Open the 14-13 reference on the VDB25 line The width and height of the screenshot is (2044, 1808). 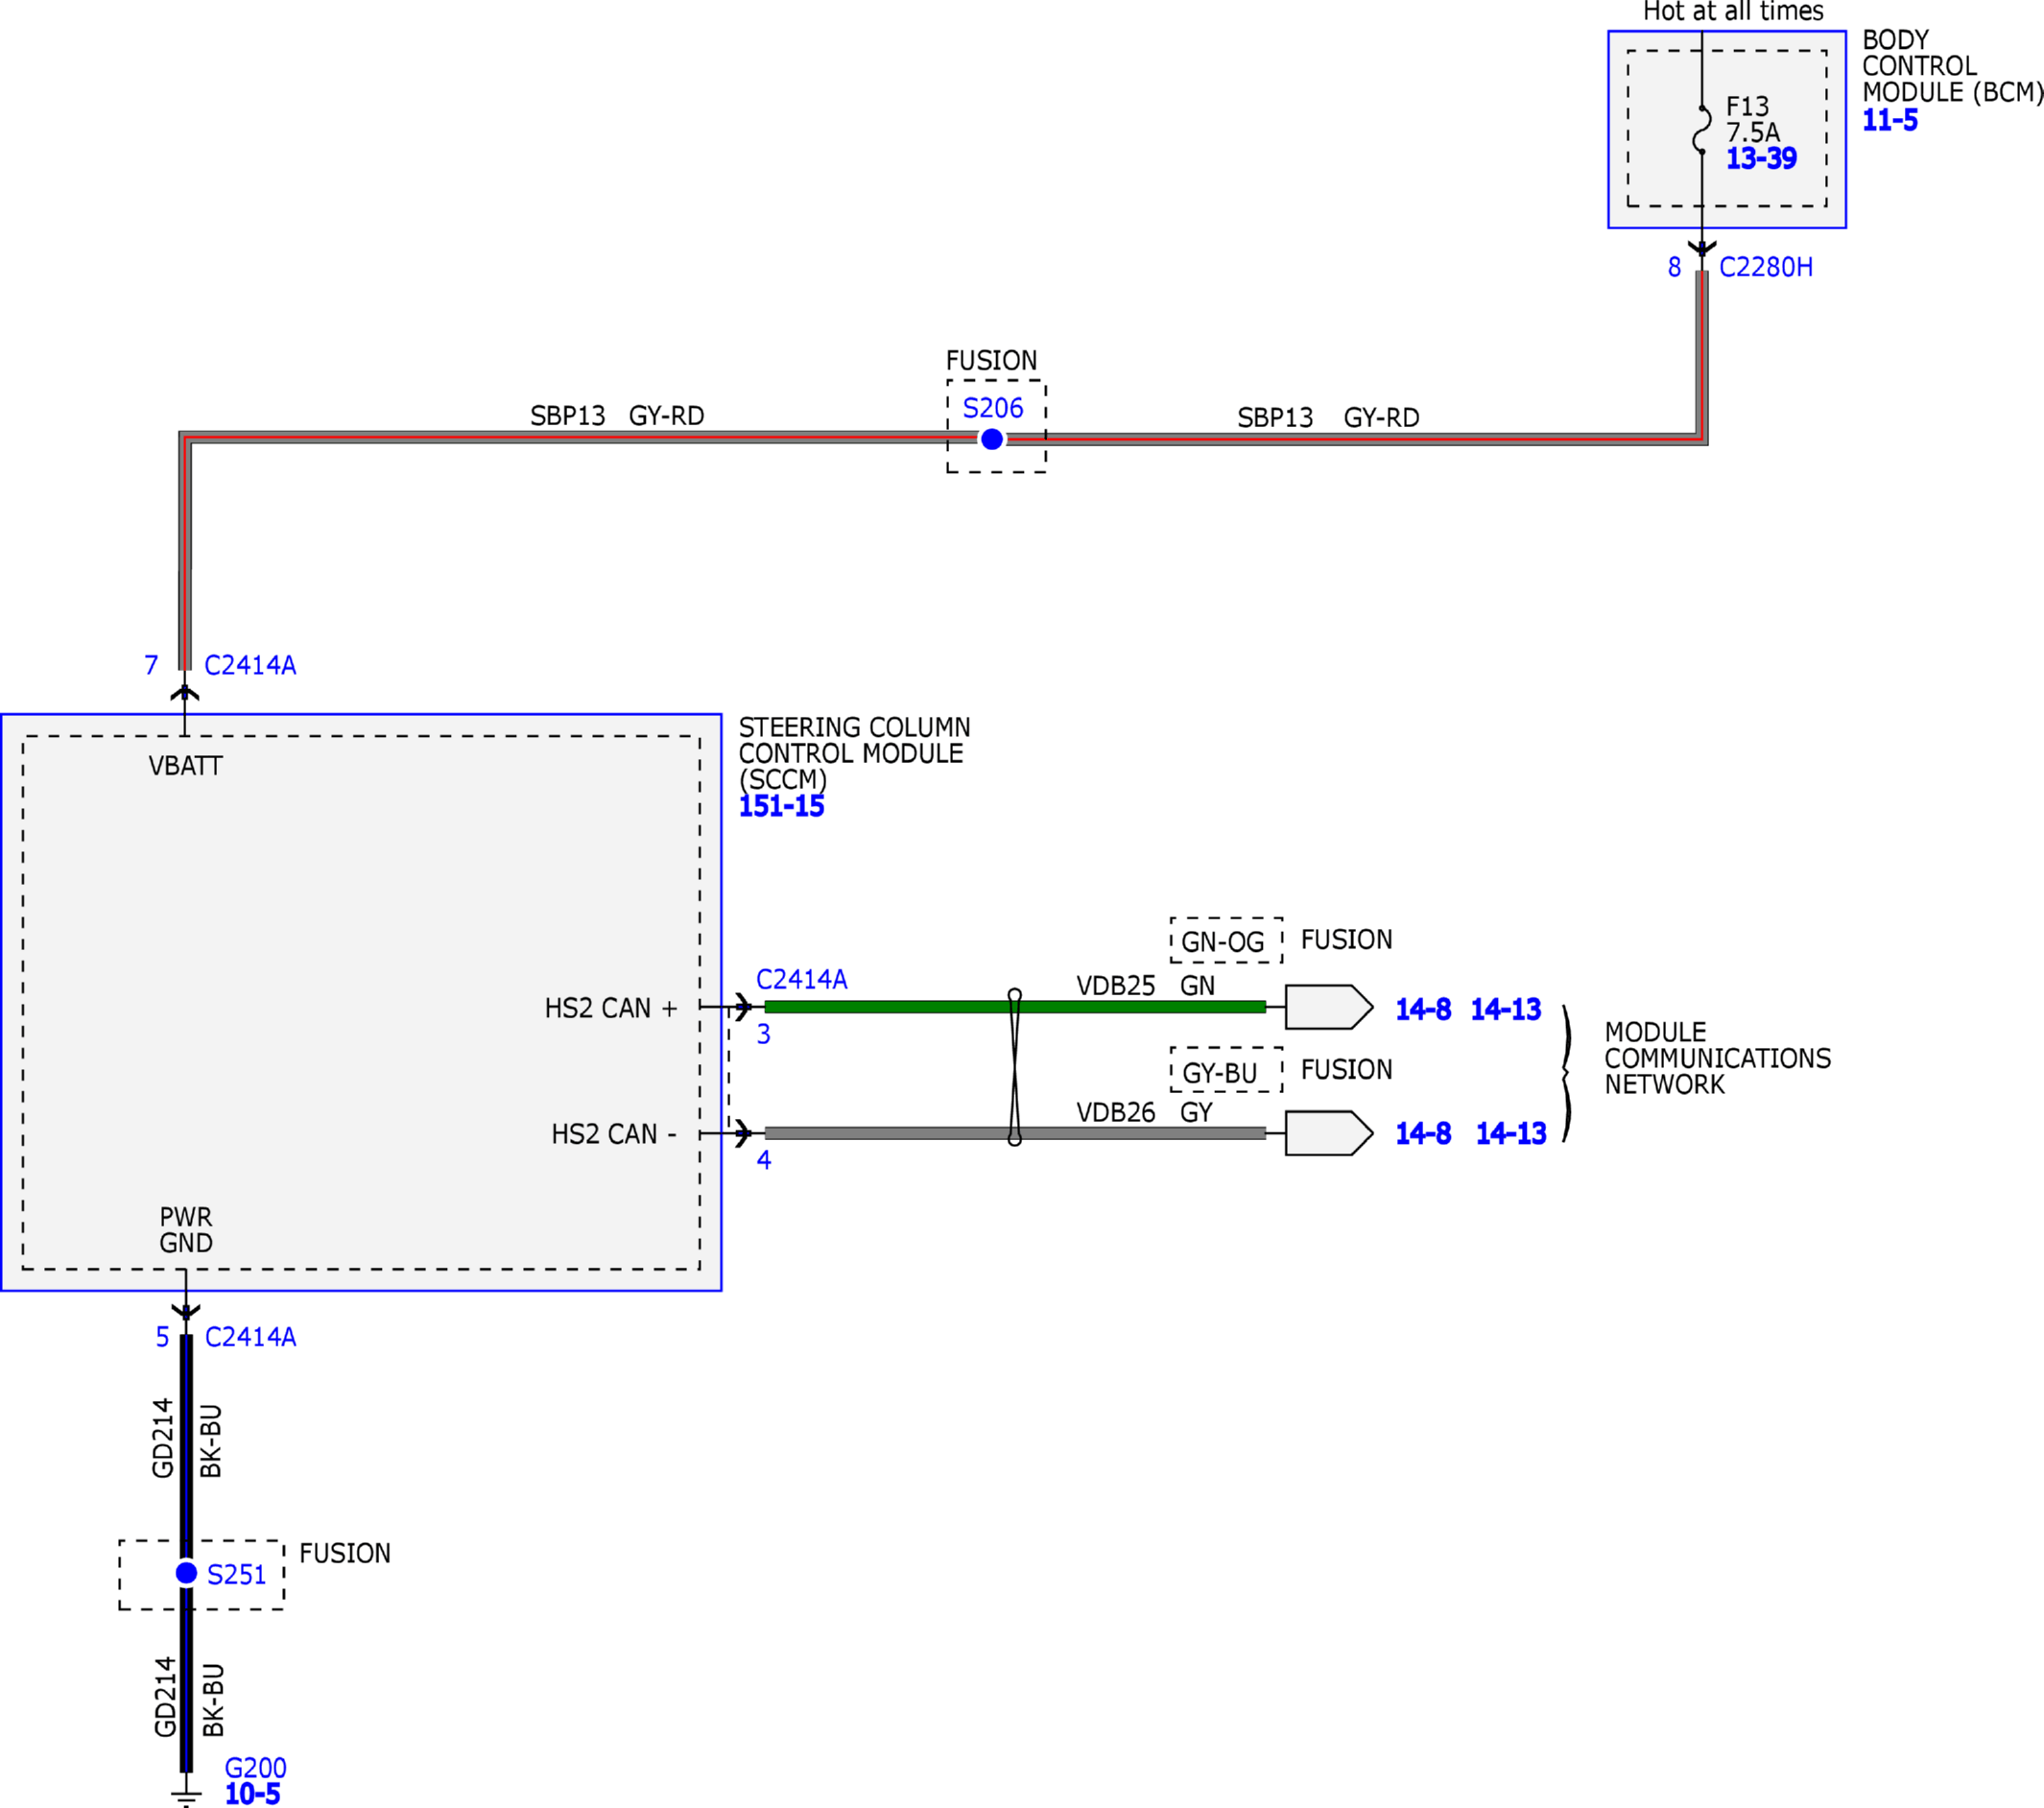(x=1506, y=1009)
